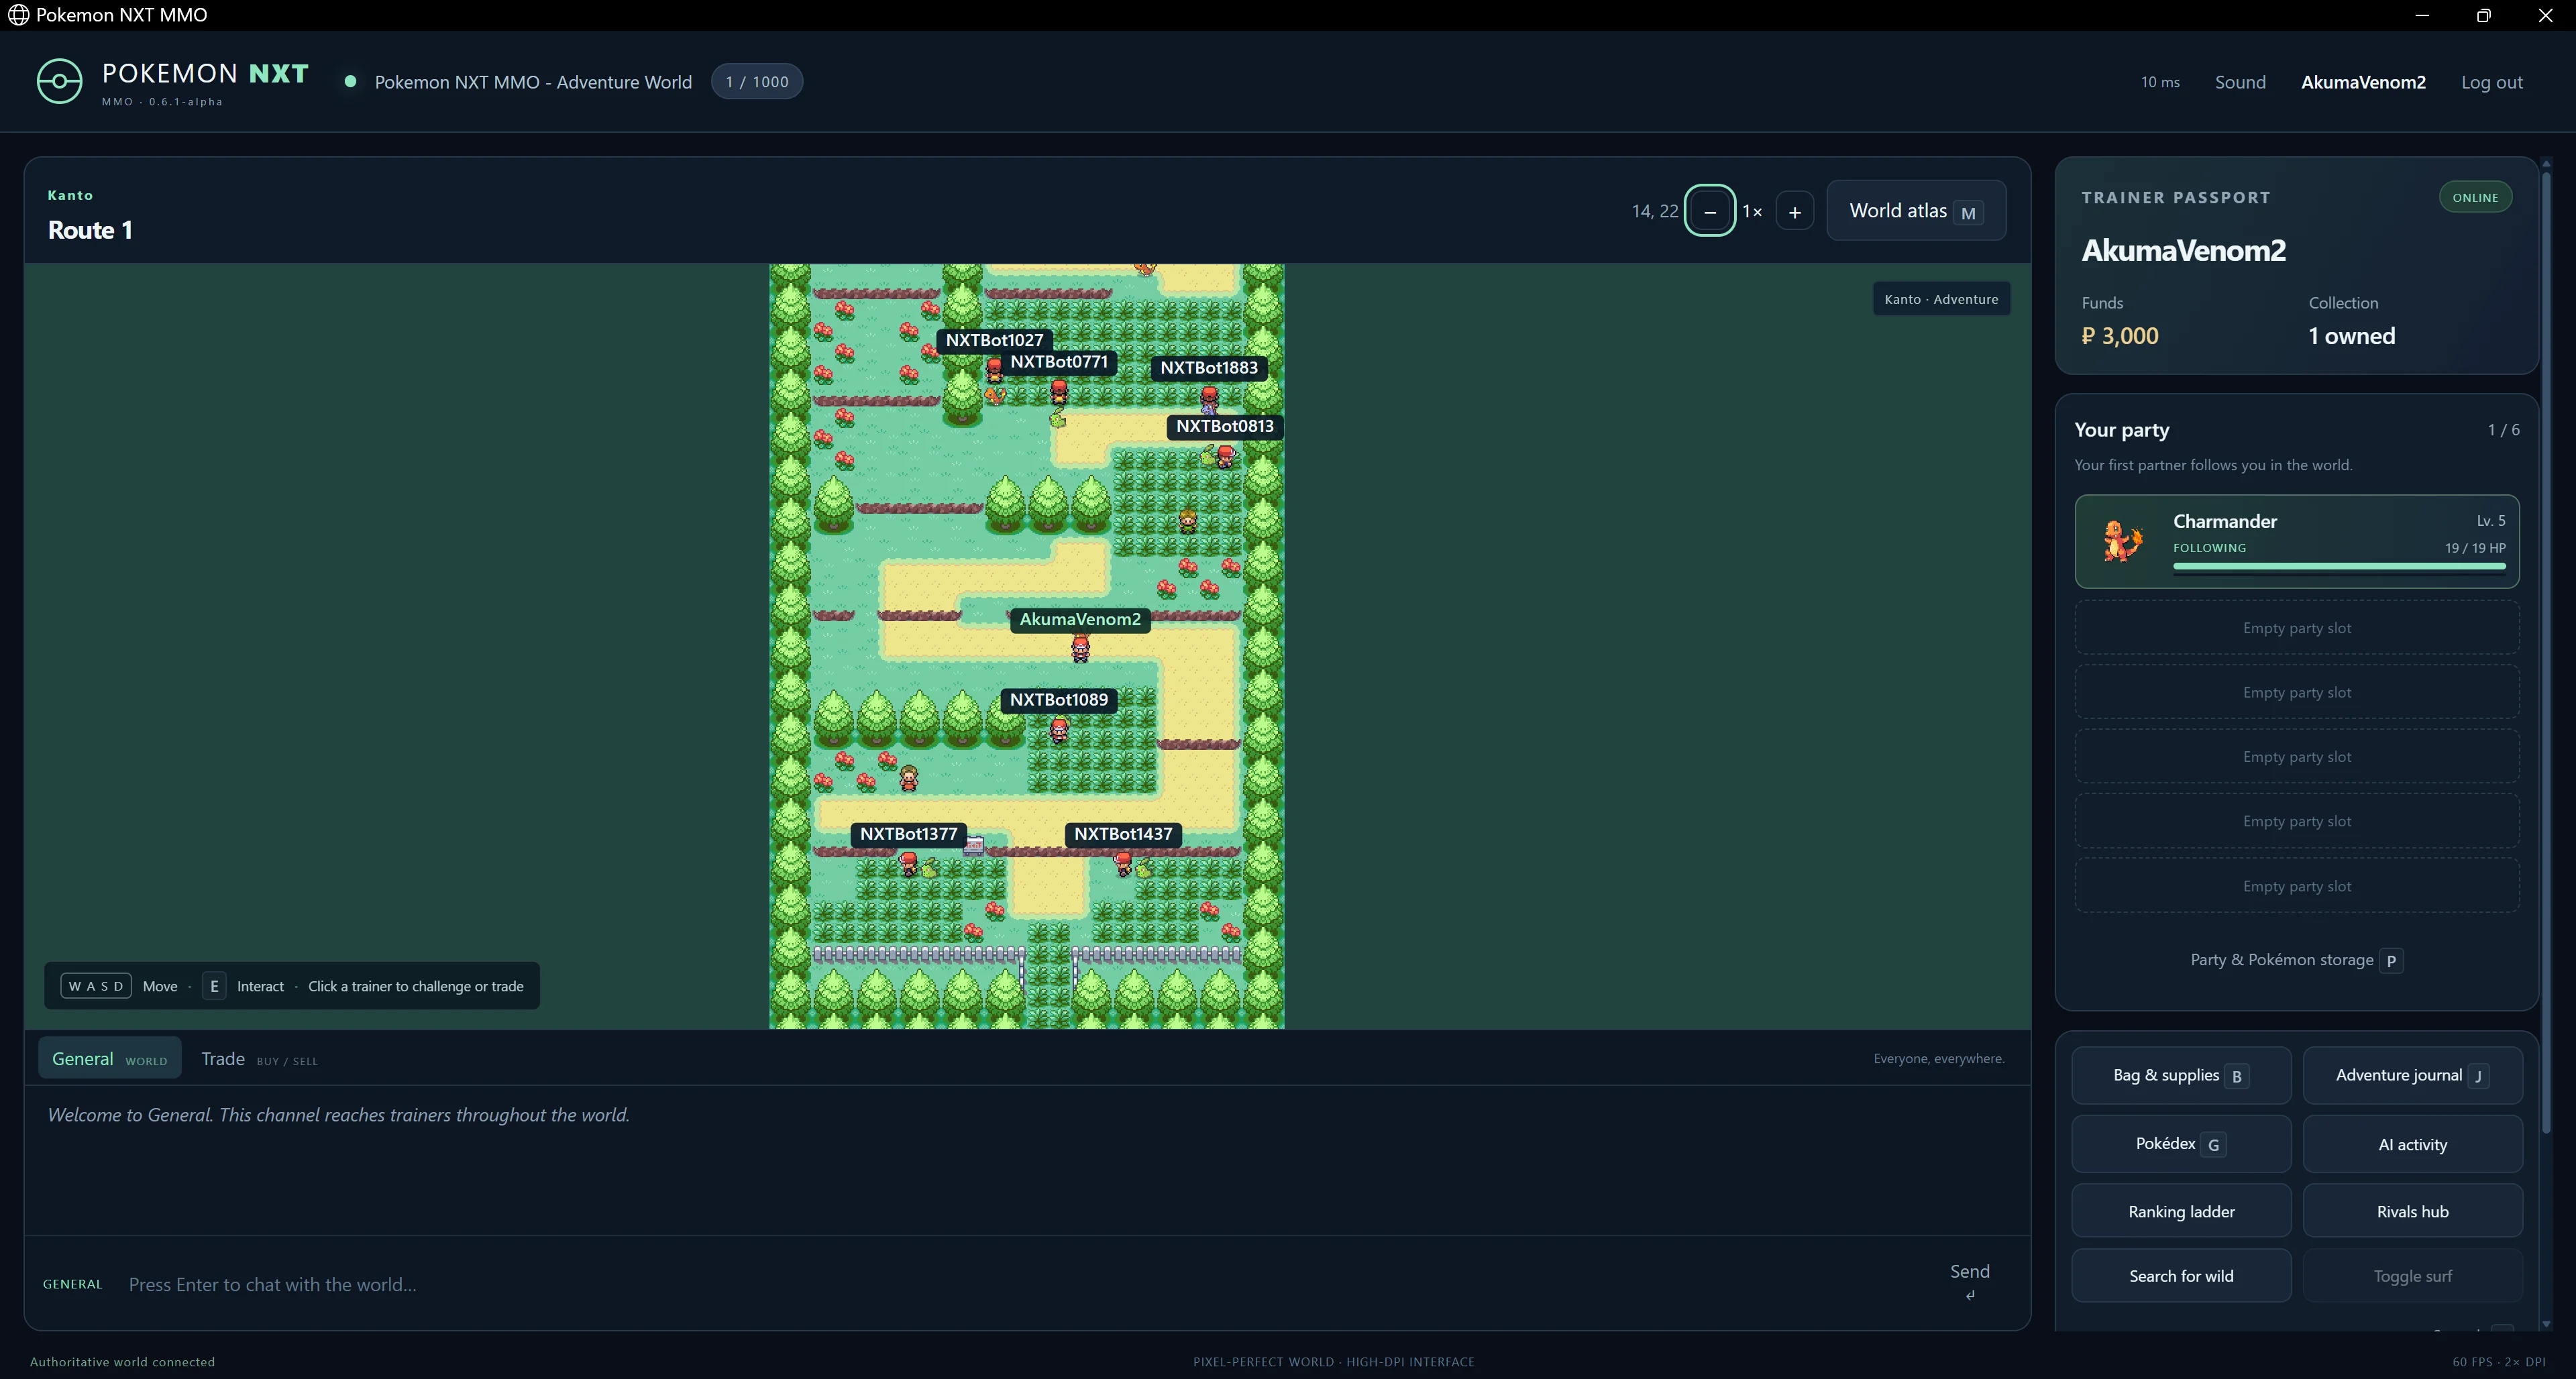Click the AkumaVenom2 name label on map
Image resolution: width=2576 pixels, height=1379 pixels.
click(1080, 619)
